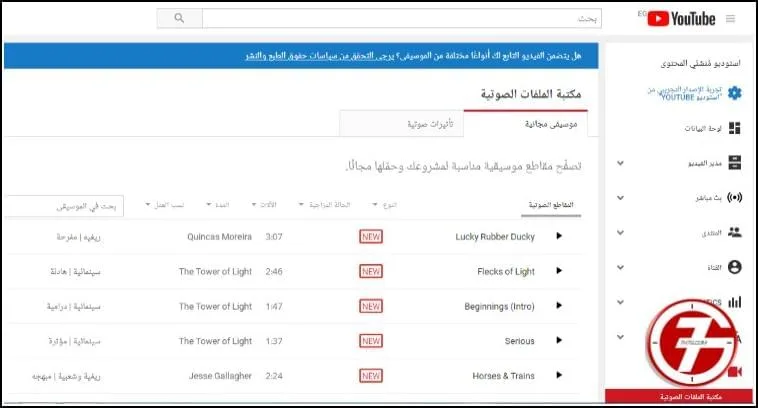The width and height of the screenshot is (758, 408).
Task: Focus the top YouTube search field
Action: pos(402,18)
